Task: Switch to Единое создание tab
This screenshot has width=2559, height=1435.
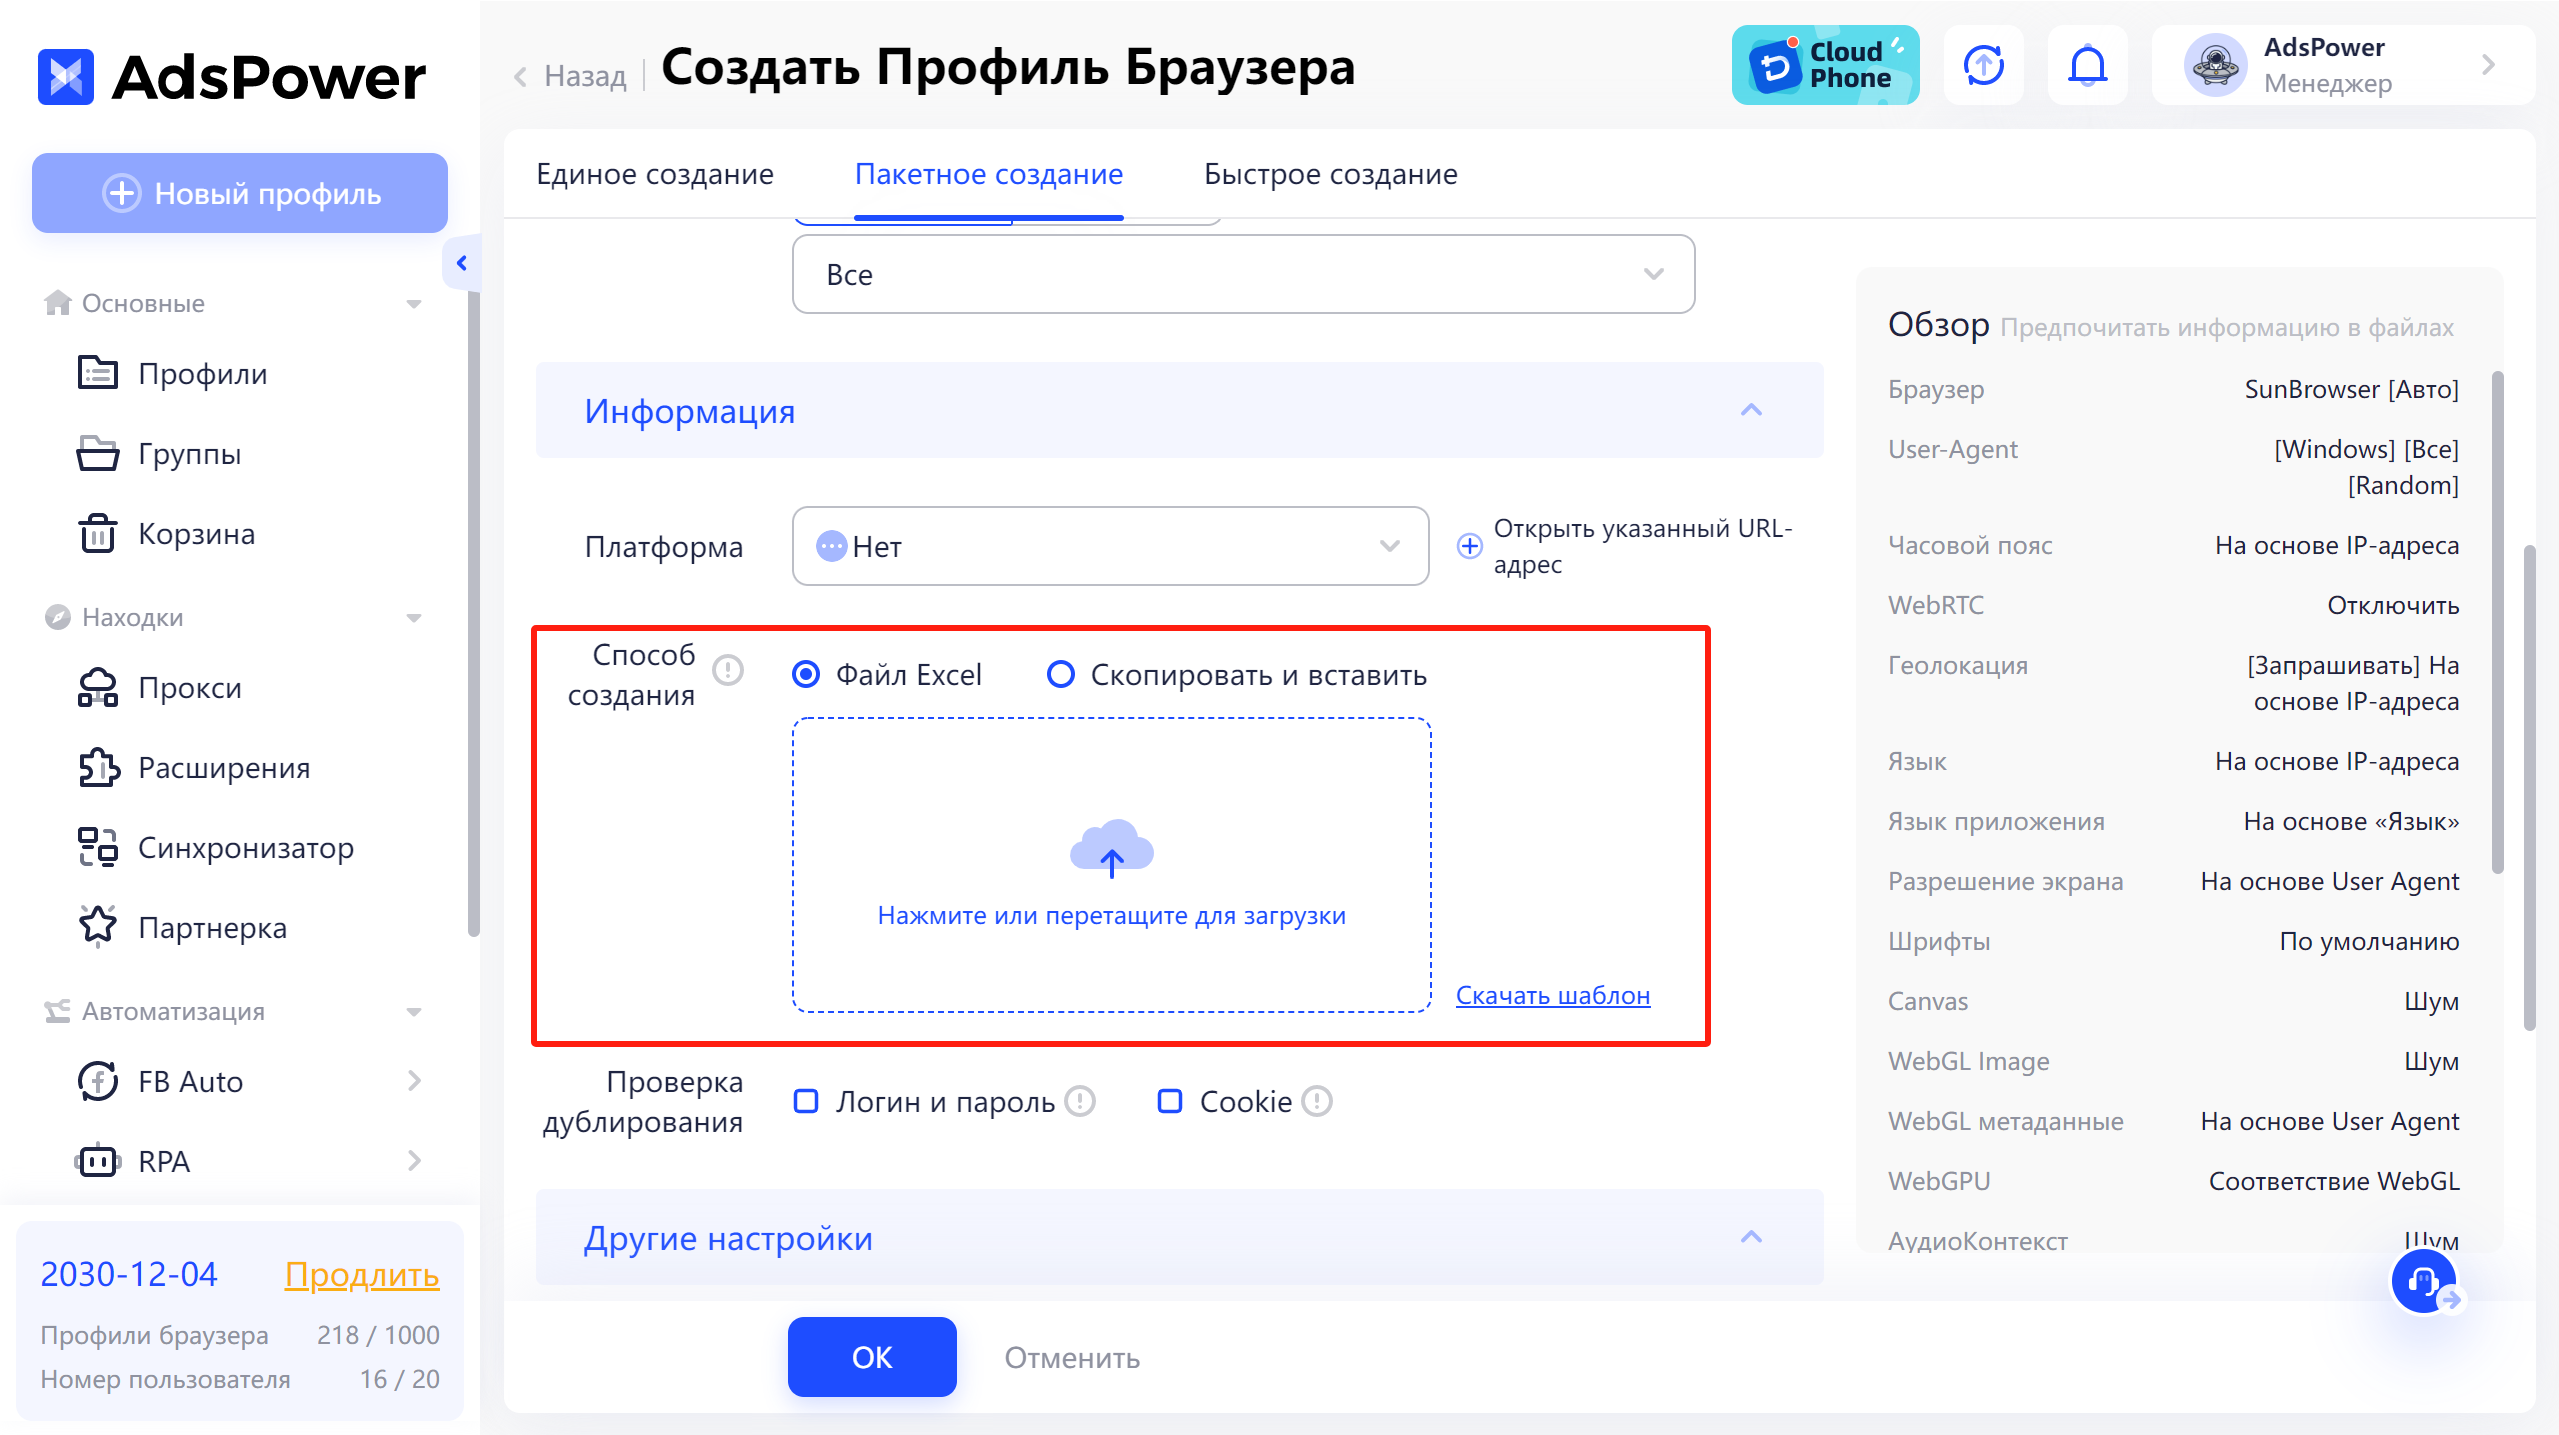Action: (655, 174)
